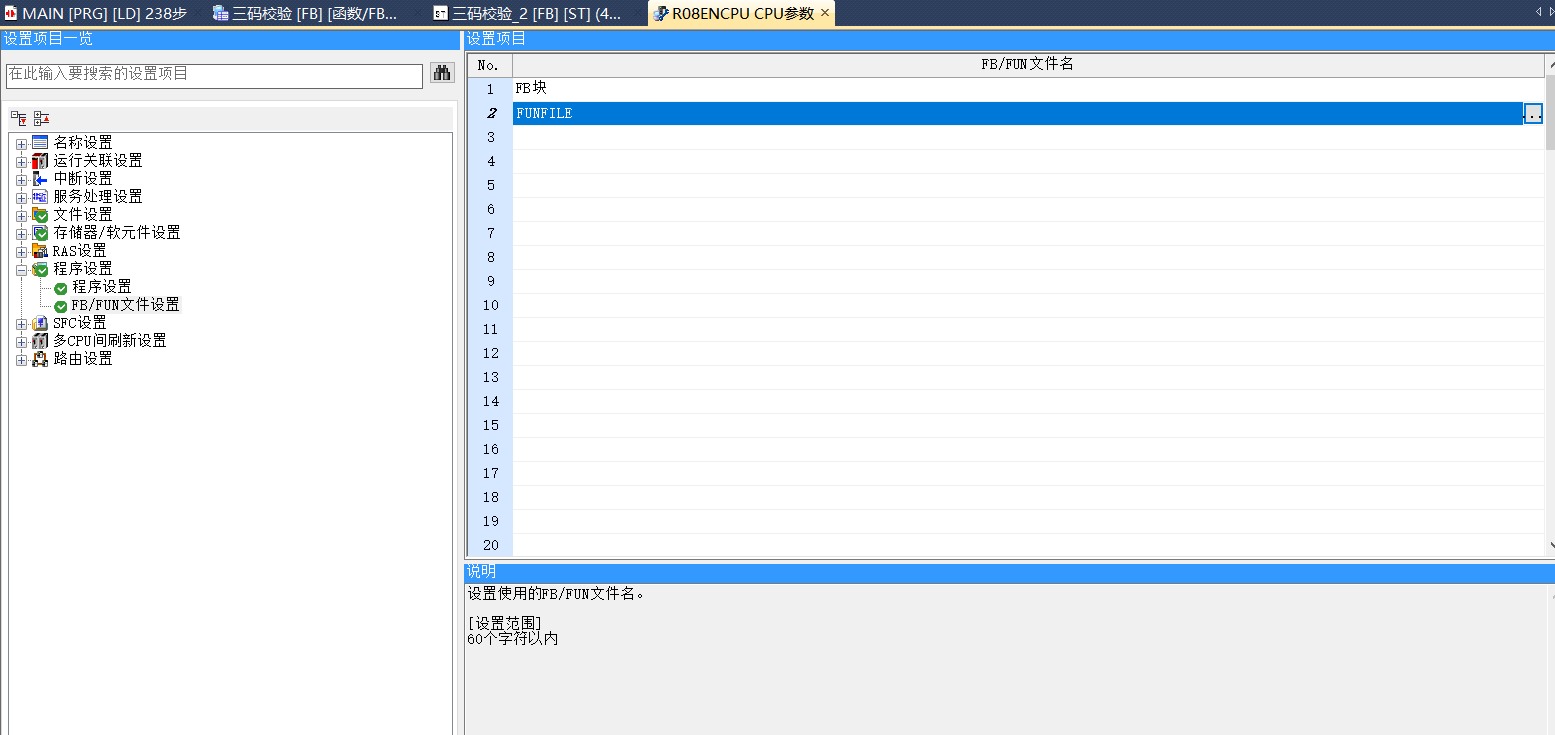
Task: Click the scroll-down arrow of the file table
Action: coord(1551,545)
